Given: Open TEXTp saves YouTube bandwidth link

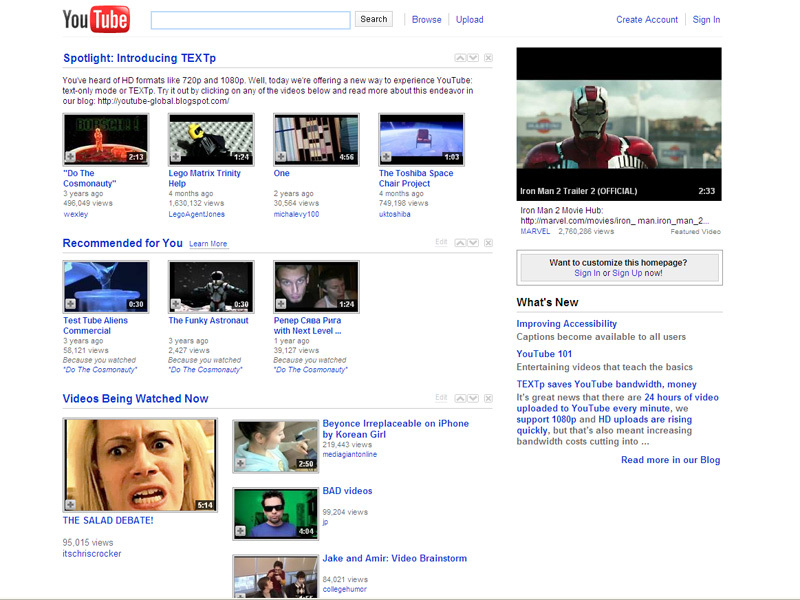Looking at the screenshot, I should click(x=606, y=384).
